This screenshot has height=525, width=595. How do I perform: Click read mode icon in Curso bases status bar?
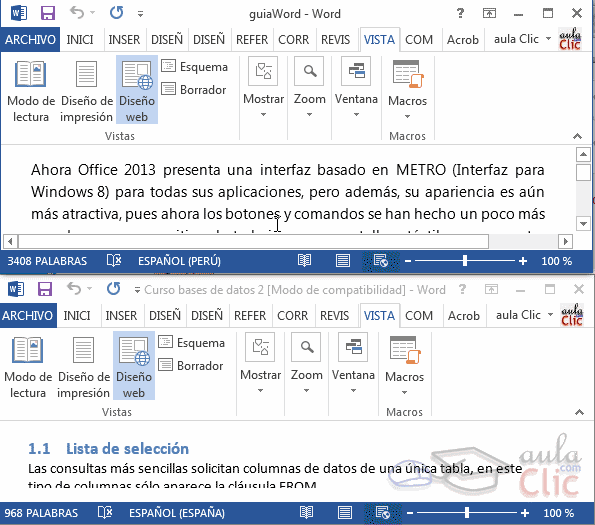306,513
